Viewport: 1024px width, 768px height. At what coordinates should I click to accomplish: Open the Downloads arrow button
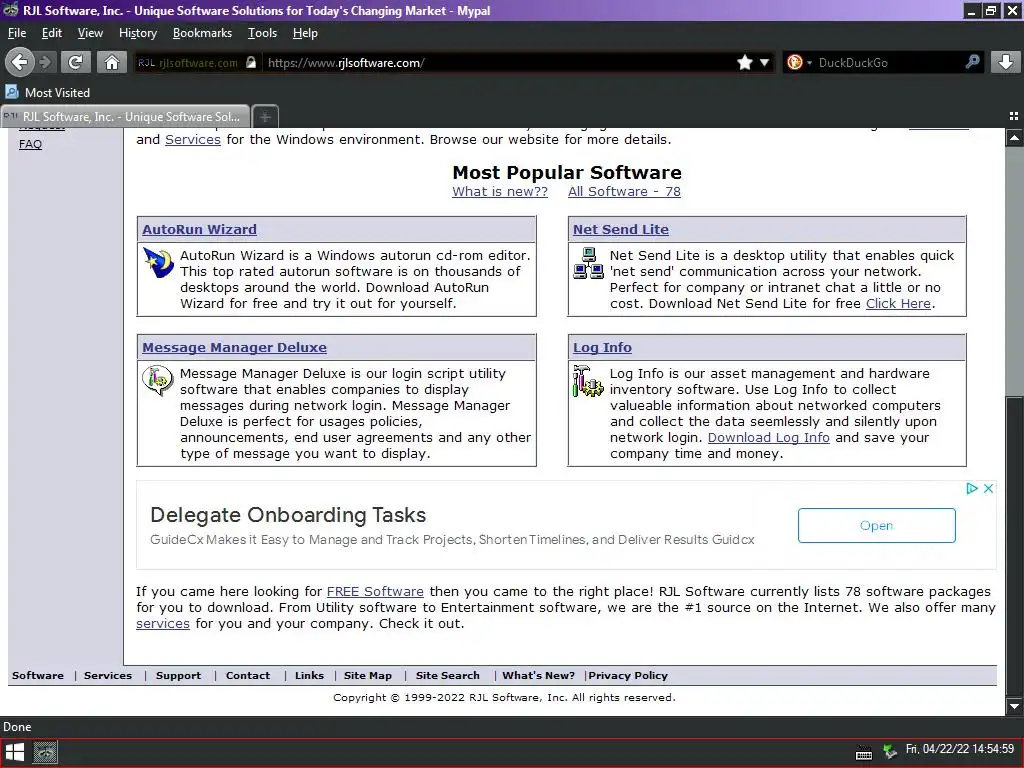click(x=1006, y=62)
